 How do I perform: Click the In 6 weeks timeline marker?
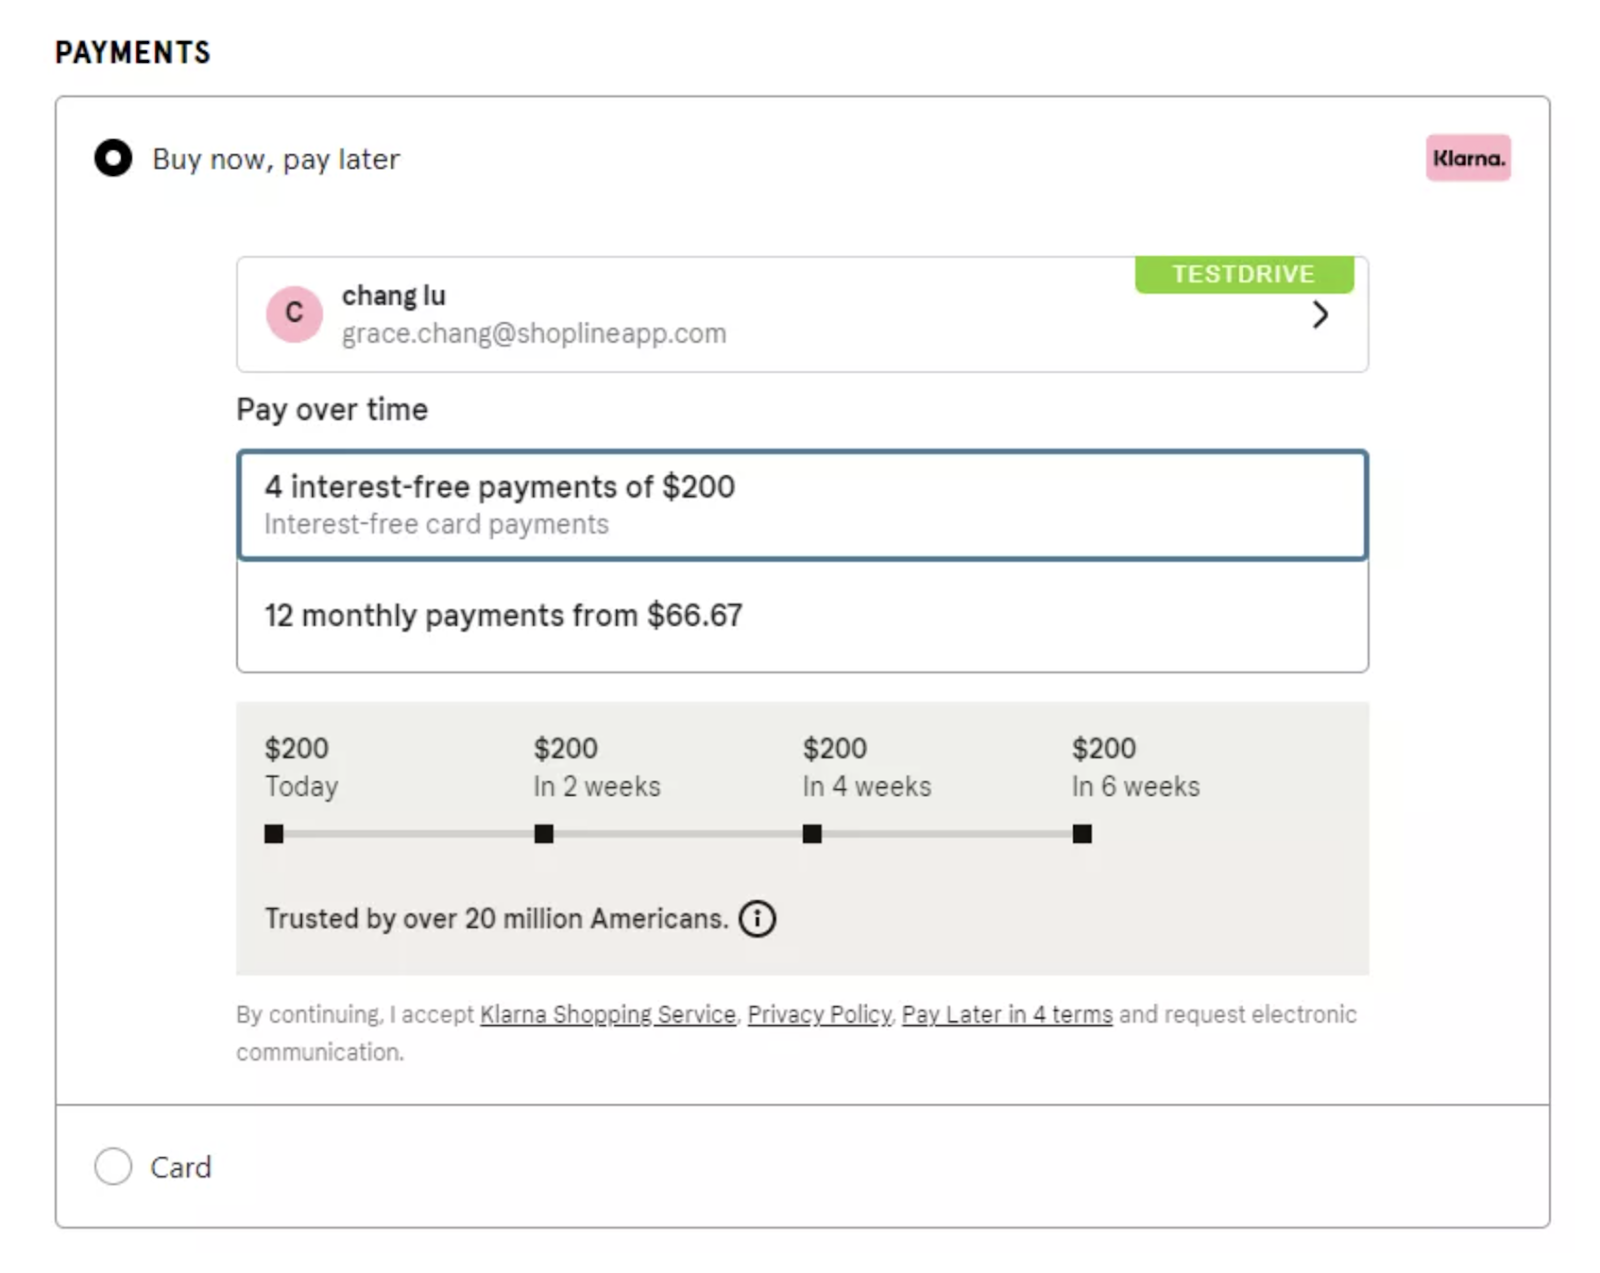click(1082, 834)
